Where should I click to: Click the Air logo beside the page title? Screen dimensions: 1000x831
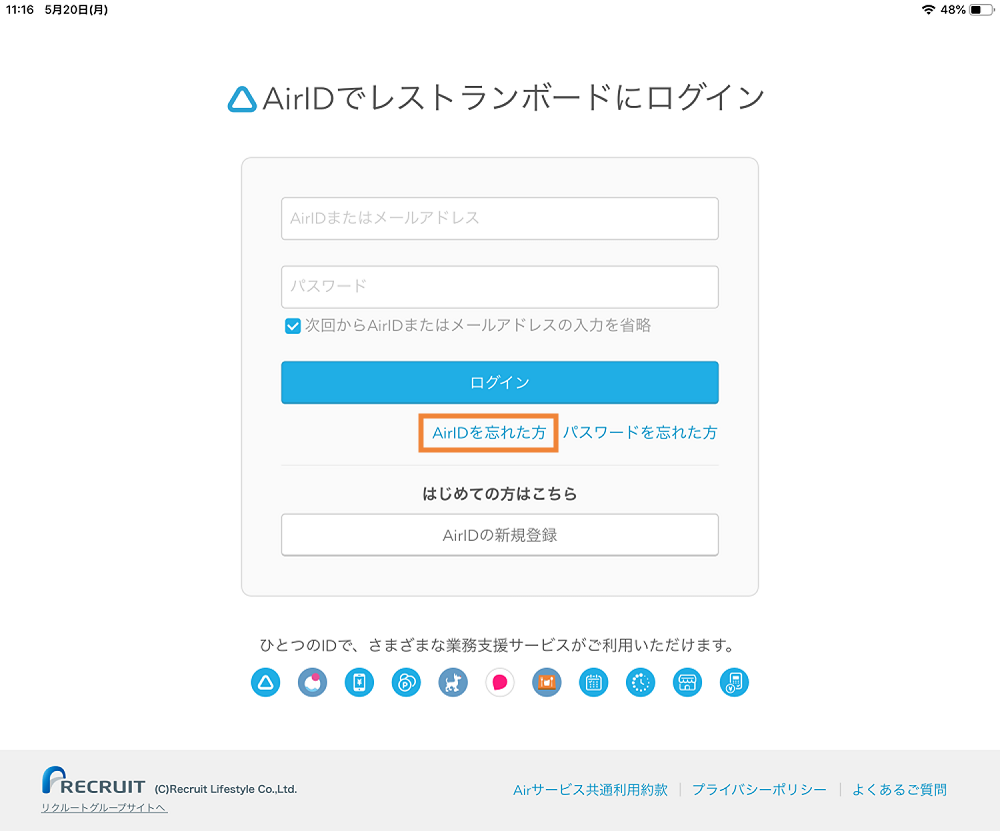[242, 99]
